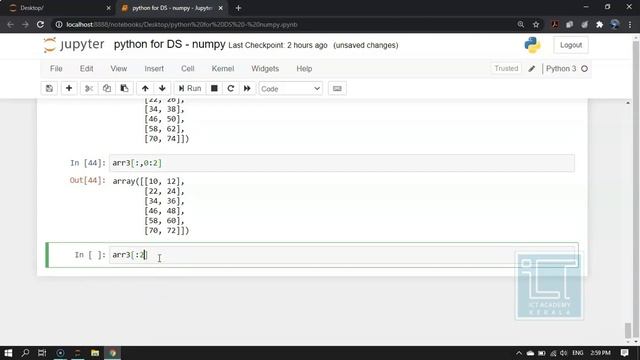The image size is (640, 360).
Task: Save notebook with the floppy disk icon
Action: [x=49, y=89]
